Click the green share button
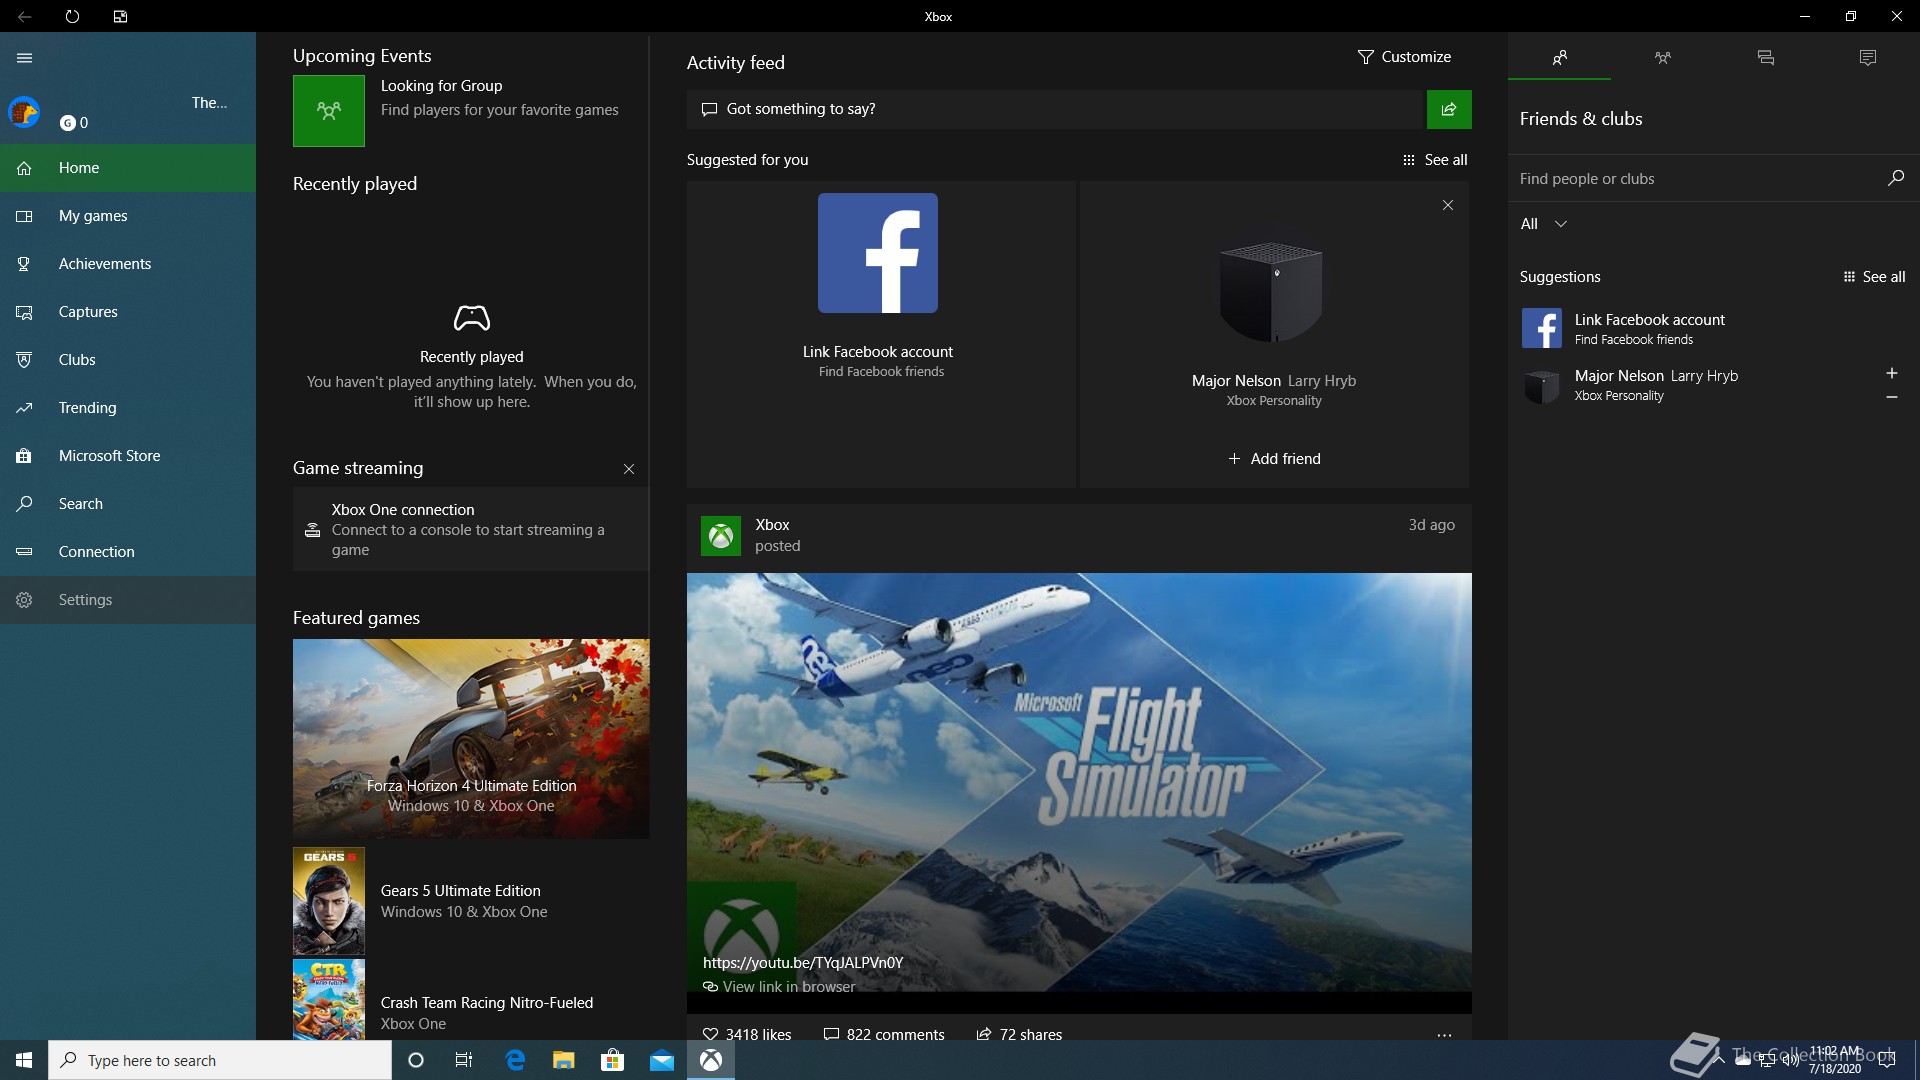 coord(1449,109)
